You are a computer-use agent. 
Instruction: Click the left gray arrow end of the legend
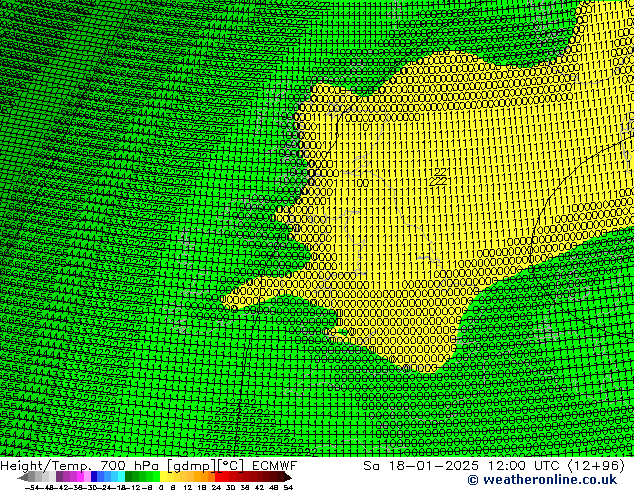[x=22, y=477]
